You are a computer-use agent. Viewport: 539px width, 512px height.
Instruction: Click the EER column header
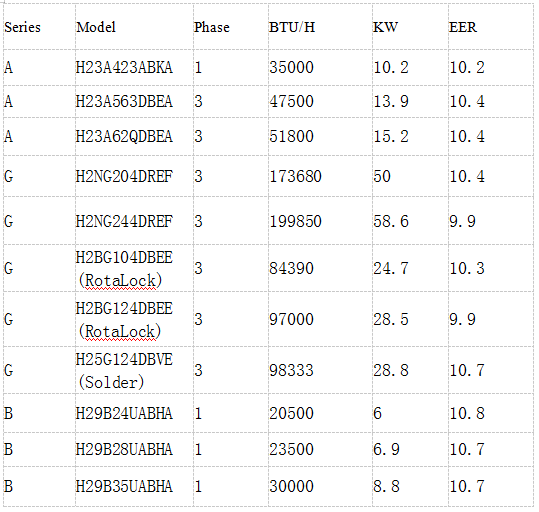click(x=491, y=27)
